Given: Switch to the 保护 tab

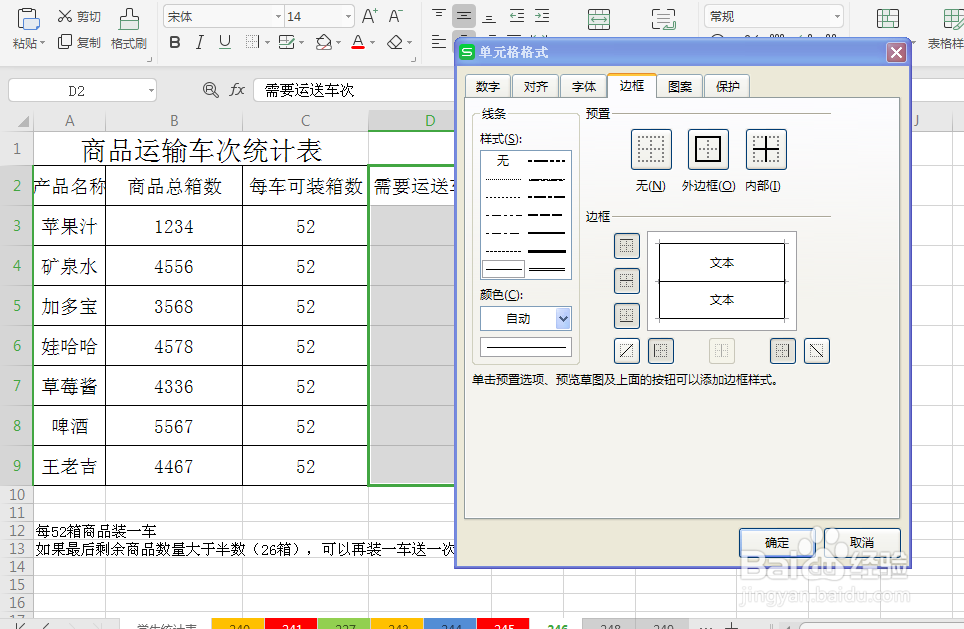Looking at the screenshot, I should pos(727,87).
